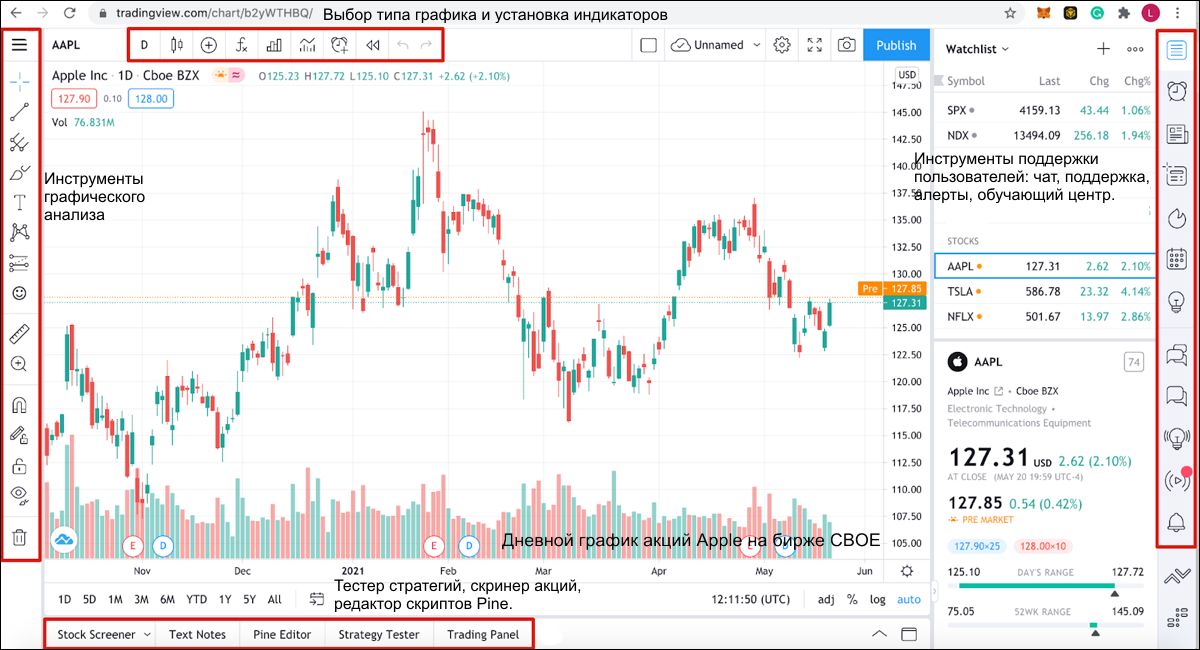
Task: Open the Strategy Tester tab
Action: click(x=379, y=634)
